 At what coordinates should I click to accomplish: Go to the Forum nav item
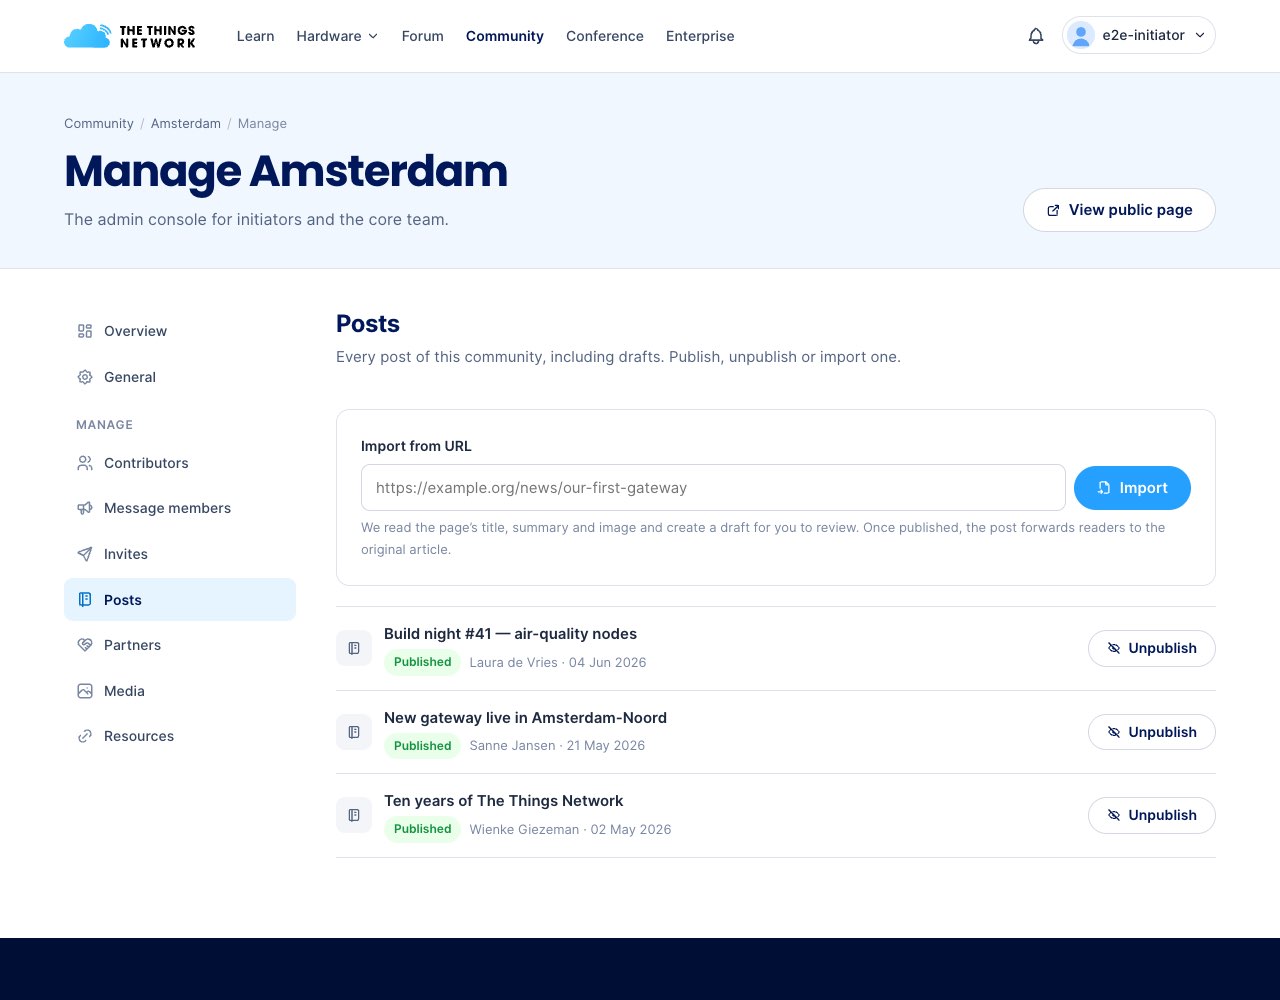point(422,36)
